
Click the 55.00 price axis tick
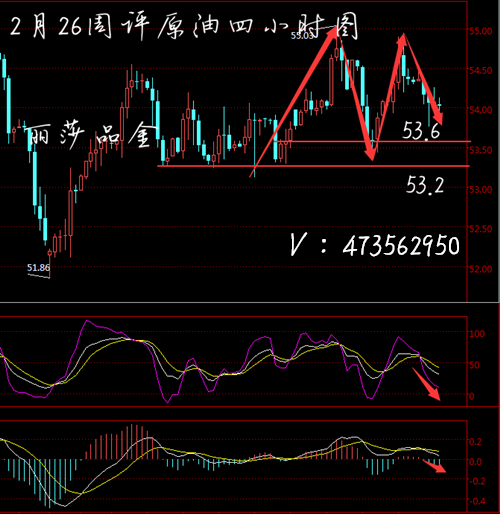(x=481, y=31)
